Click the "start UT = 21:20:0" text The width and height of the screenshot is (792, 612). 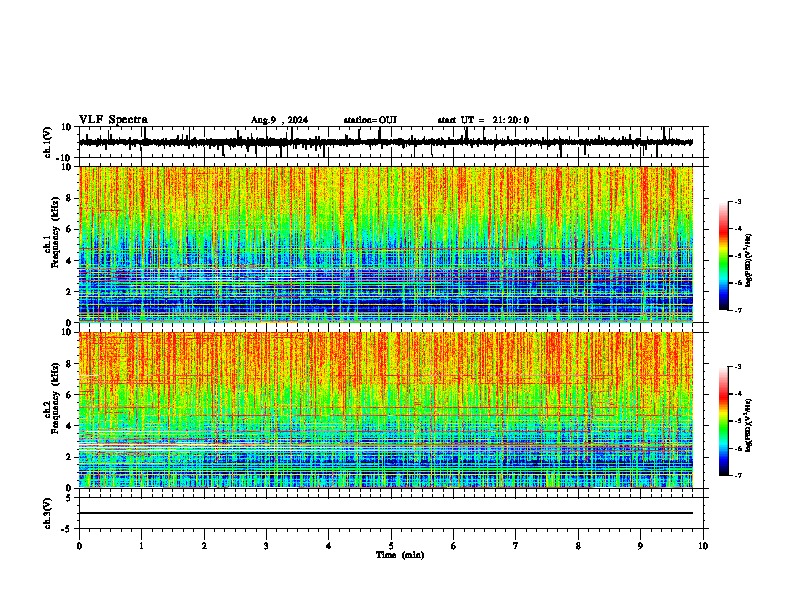point(483,120)
